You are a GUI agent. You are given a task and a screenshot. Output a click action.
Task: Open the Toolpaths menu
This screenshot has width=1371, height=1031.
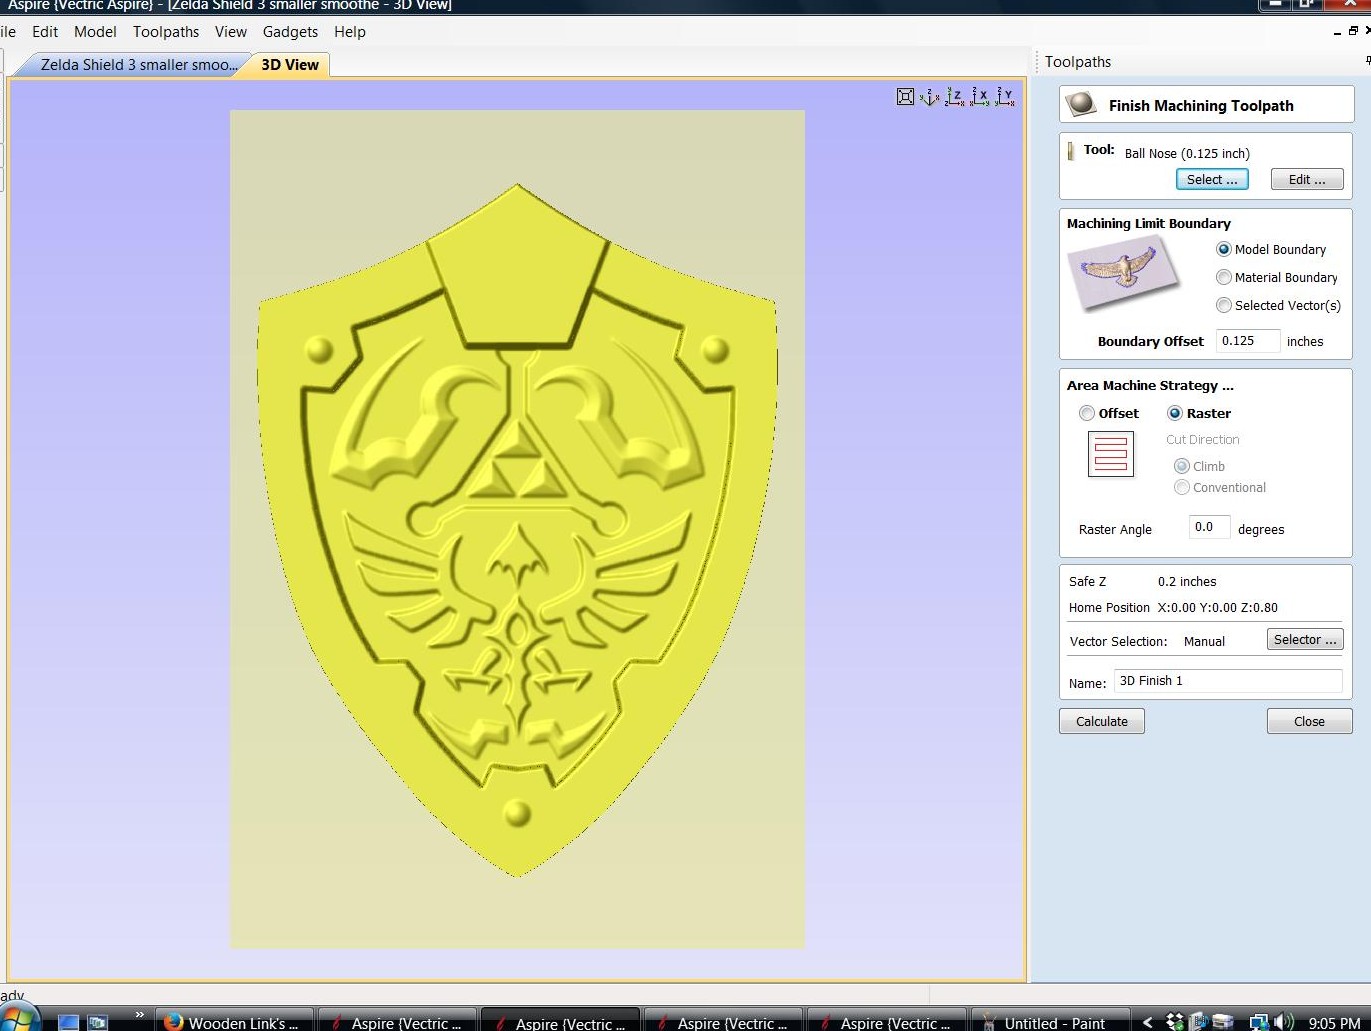[x=166, y=32]
